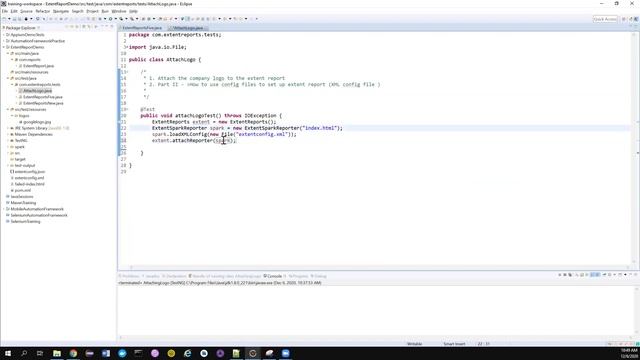This screenshot has width=640, height=360.
Task: Click the Run toolbar button
Action: 110,19
